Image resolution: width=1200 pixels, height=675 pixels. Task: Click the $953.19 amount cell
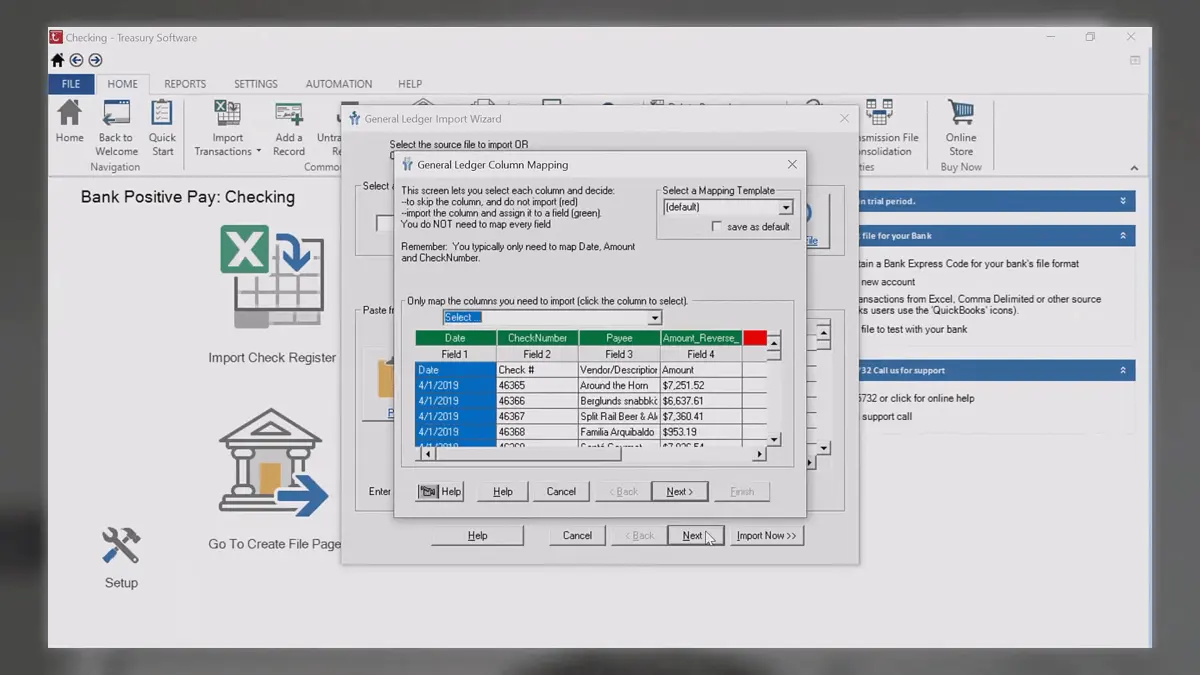[701, 432]
